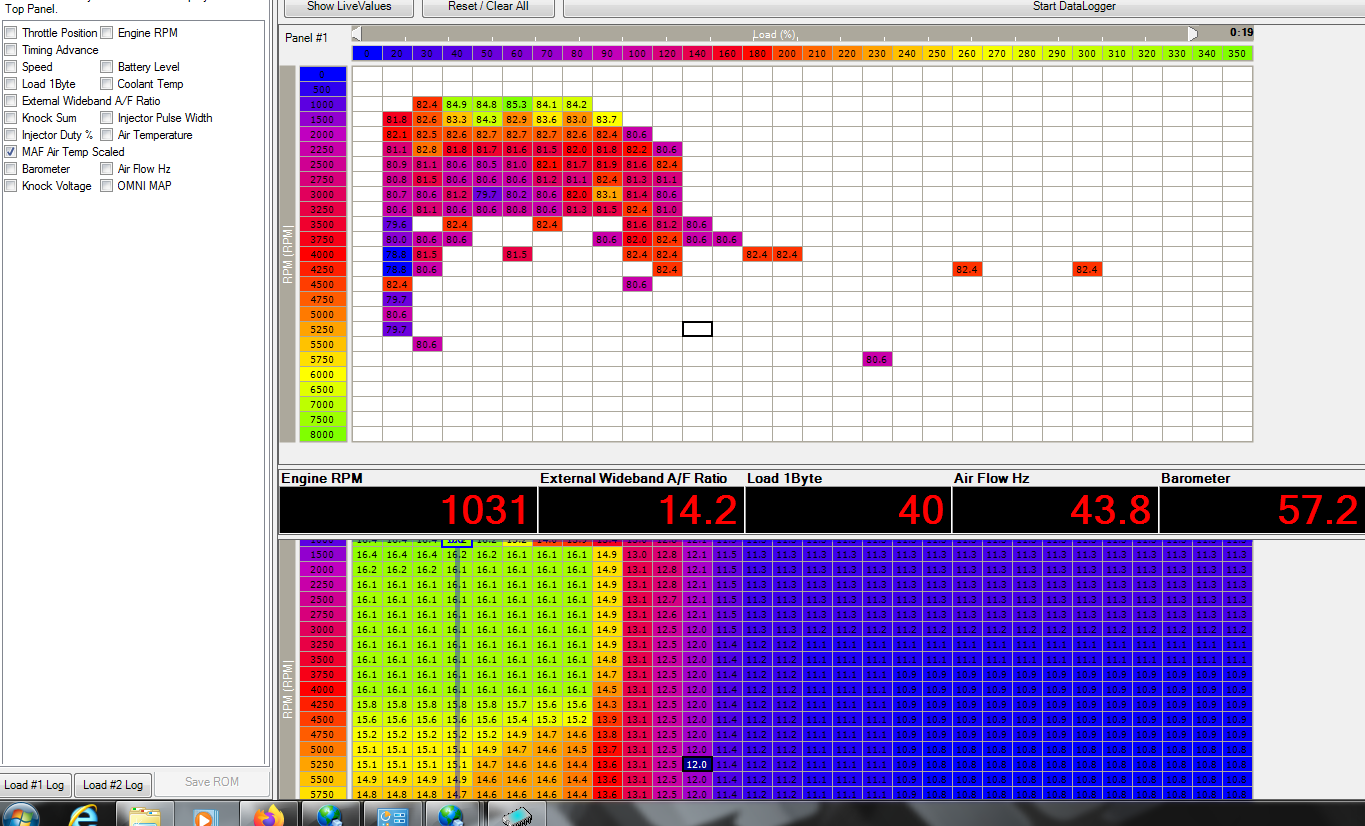Uncheck MAF Air Temp Scaled

[11, 152]
